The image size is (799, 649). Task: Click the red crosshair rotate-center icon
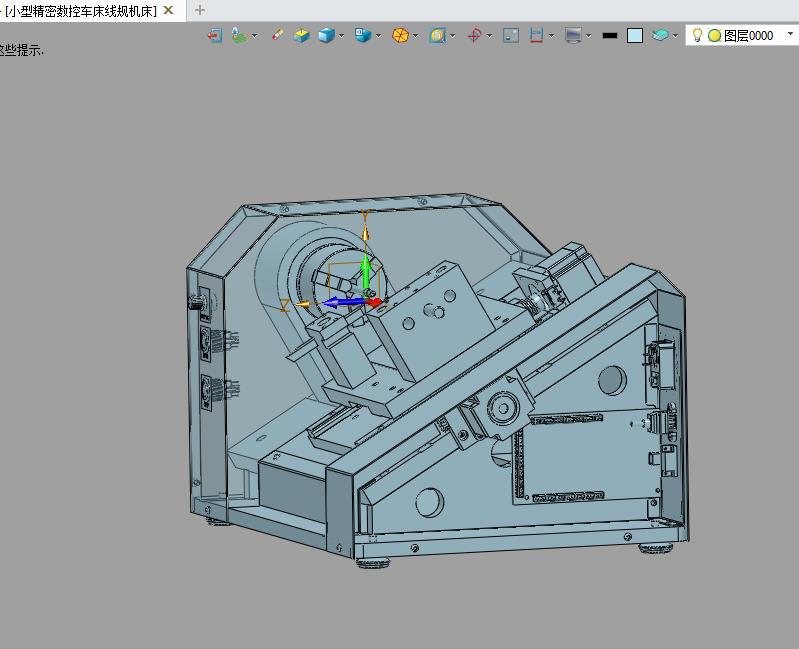474,36
